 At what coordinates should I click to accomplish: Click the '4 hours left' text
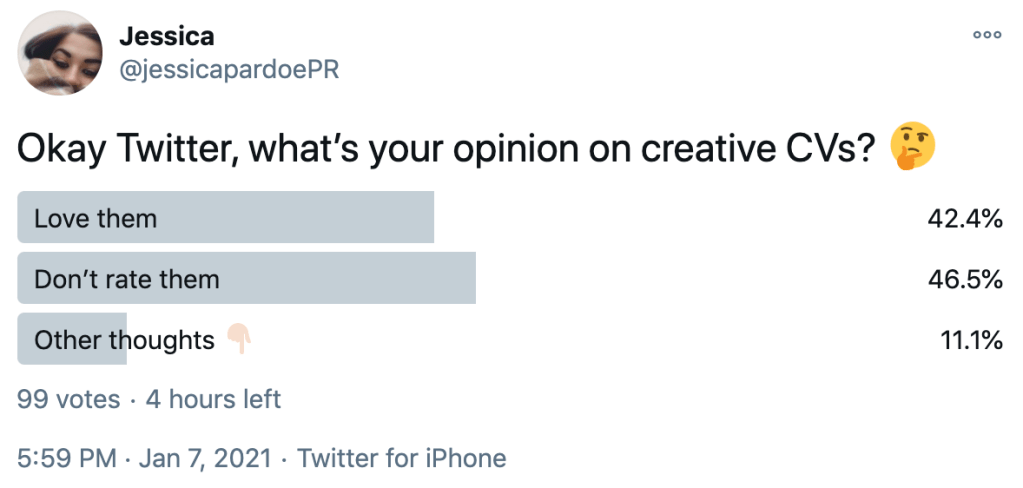pos(213,400)
